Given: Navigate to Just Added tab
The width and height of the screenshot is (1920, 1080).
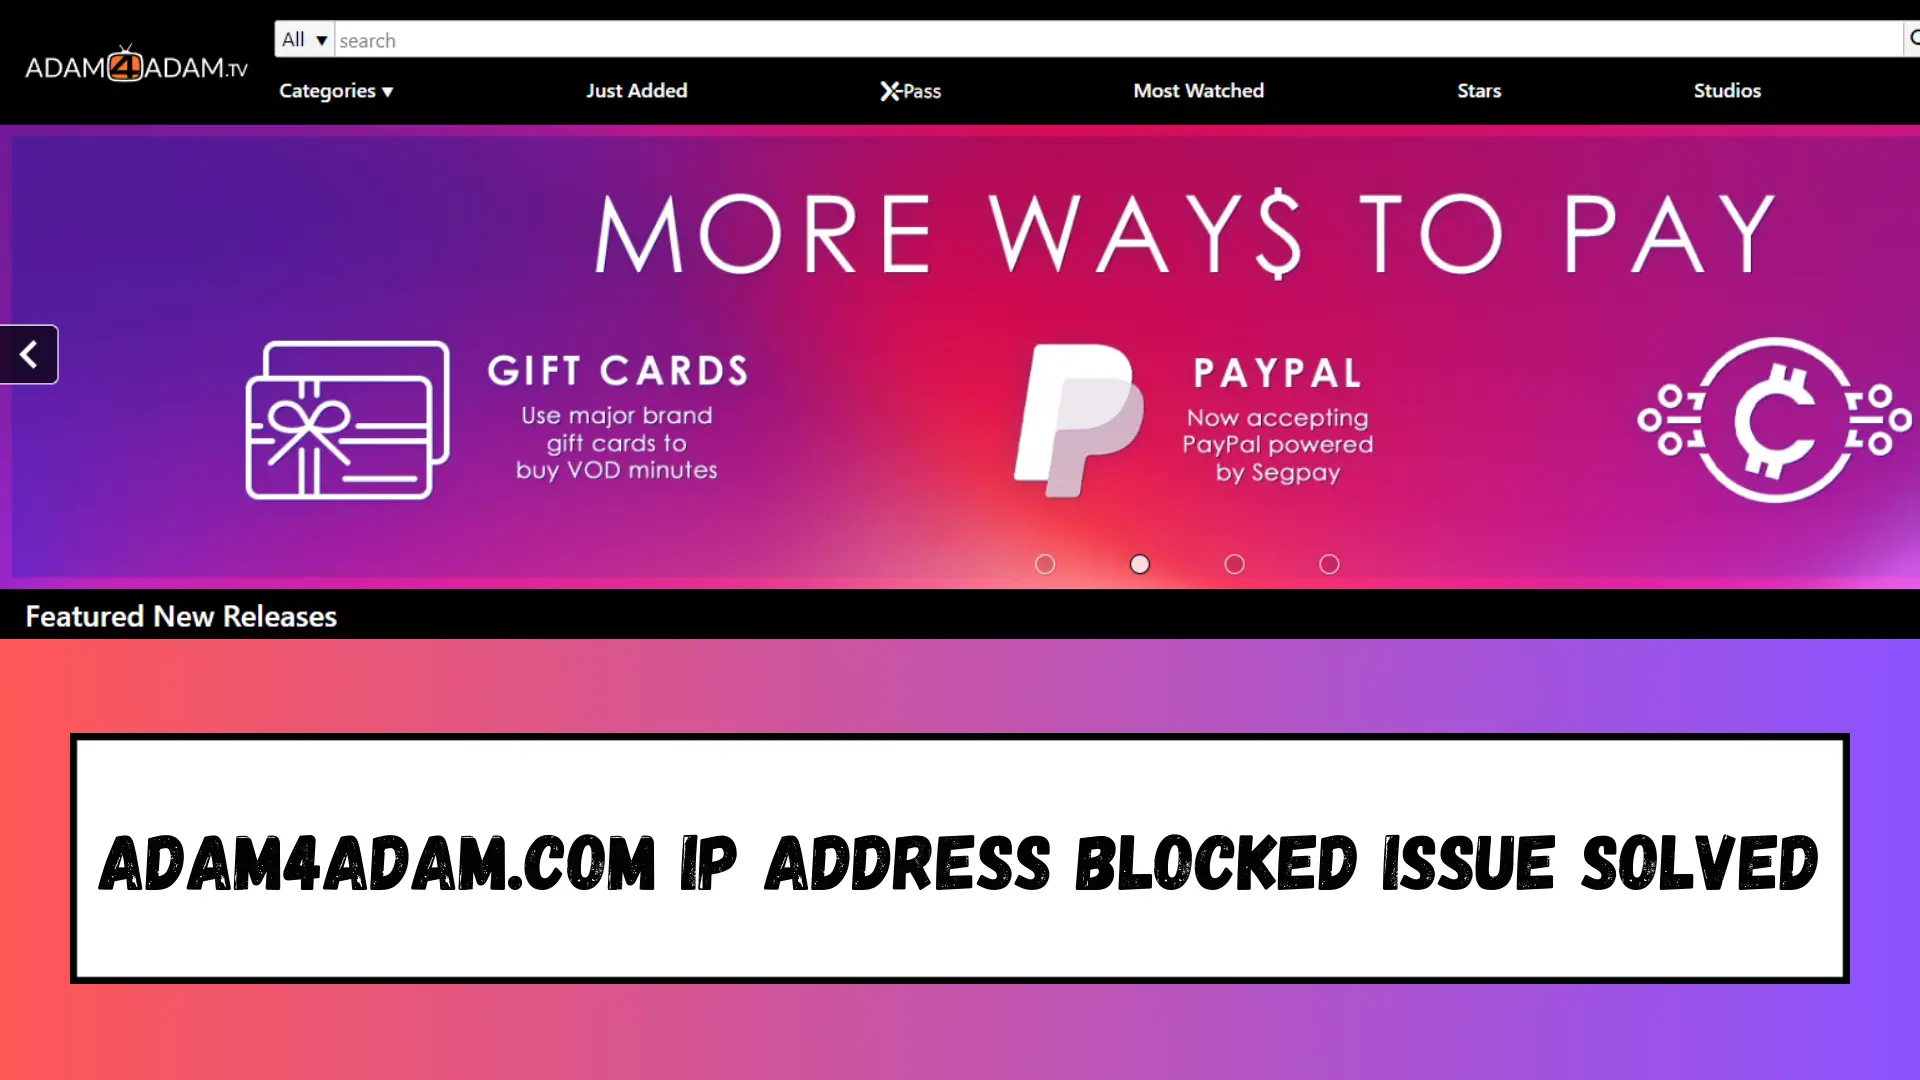Looking at the screenshot, I should (x=637, y=91).
